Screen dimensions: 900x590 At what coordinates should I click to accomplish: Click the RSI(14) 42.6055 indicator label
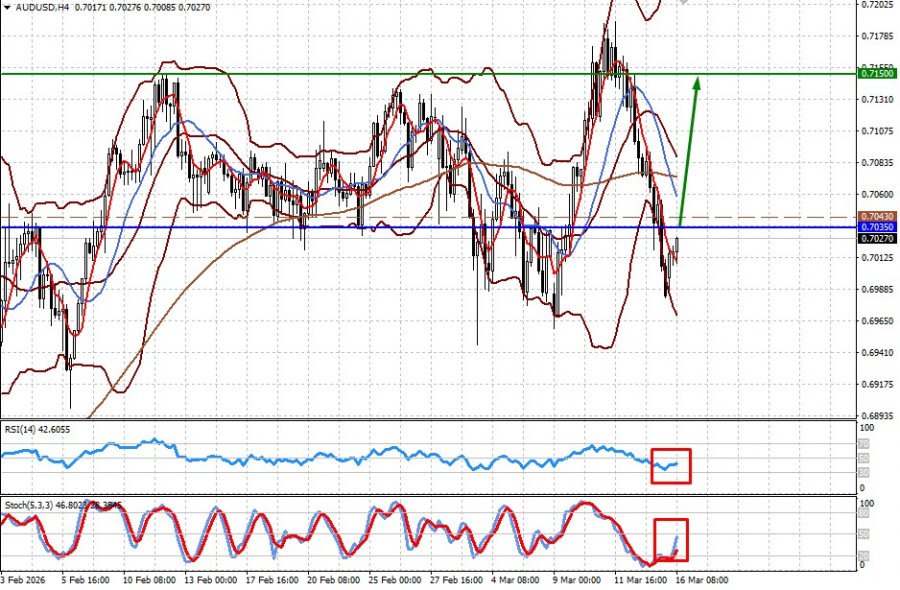37,429
